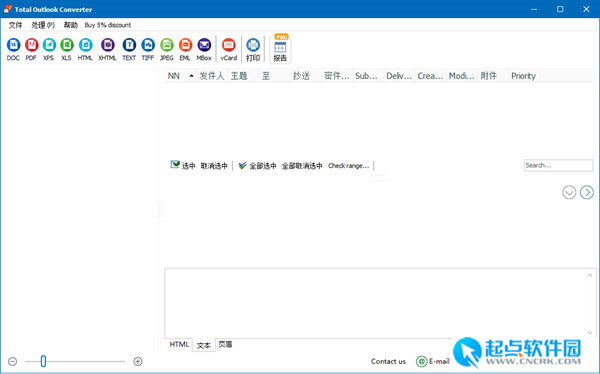Screen dimensions: 600x374
Task: Click the zoom in plus icon
Action: click(x=138, y=361)
